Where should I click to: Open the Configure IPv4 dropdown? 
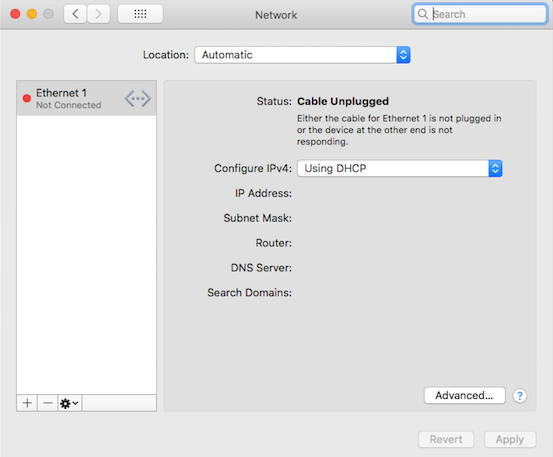[x=400, y=168]
